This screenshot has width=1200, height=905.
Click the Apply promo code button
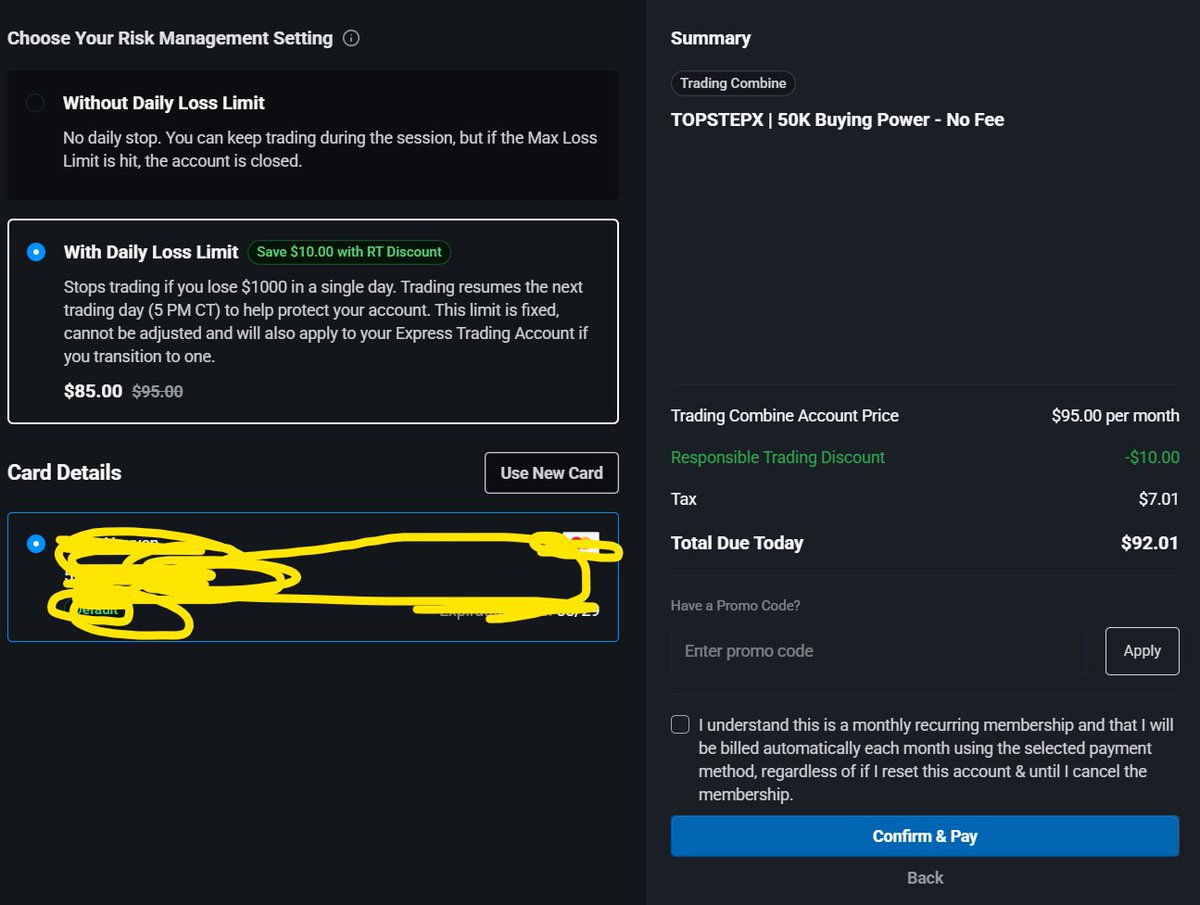(x=1142, y=651)
